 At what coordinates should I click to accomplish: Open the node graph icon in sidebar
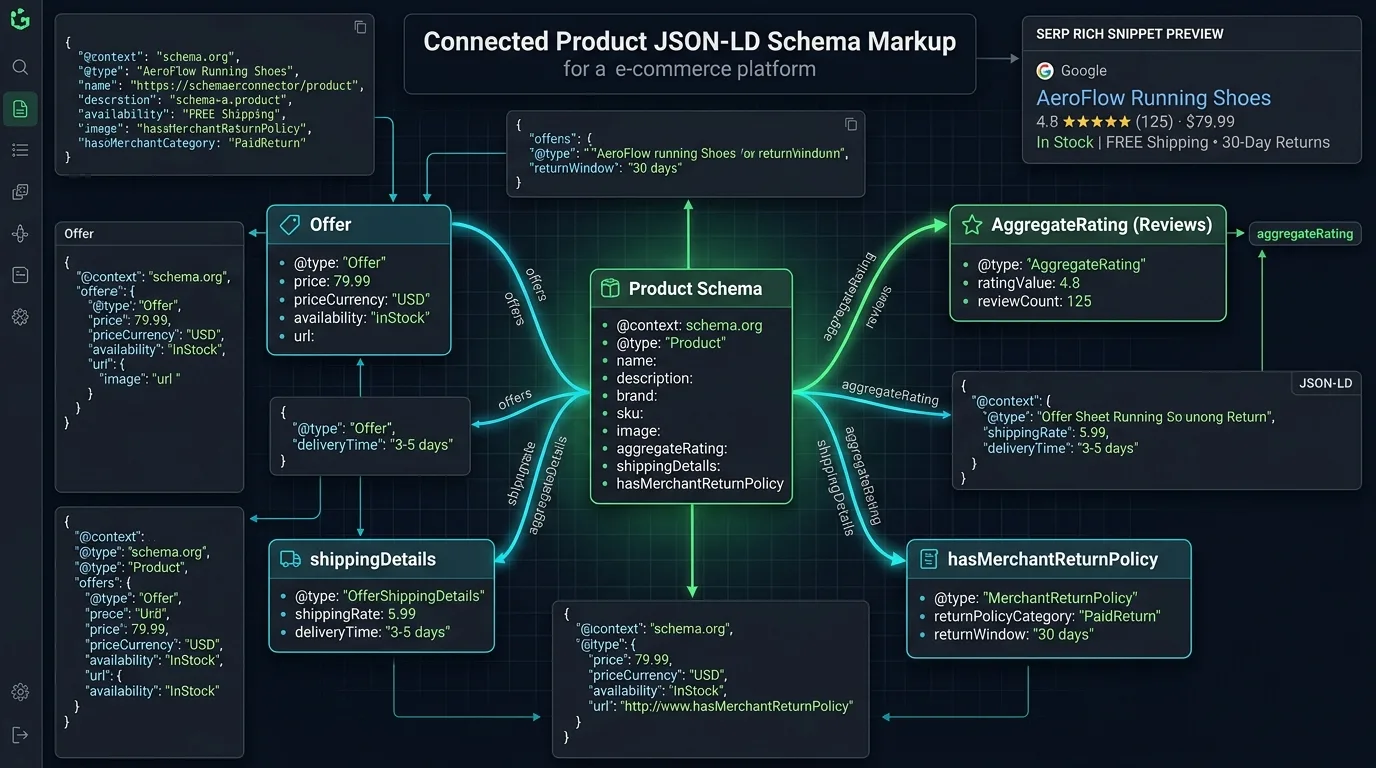[20, 234]
